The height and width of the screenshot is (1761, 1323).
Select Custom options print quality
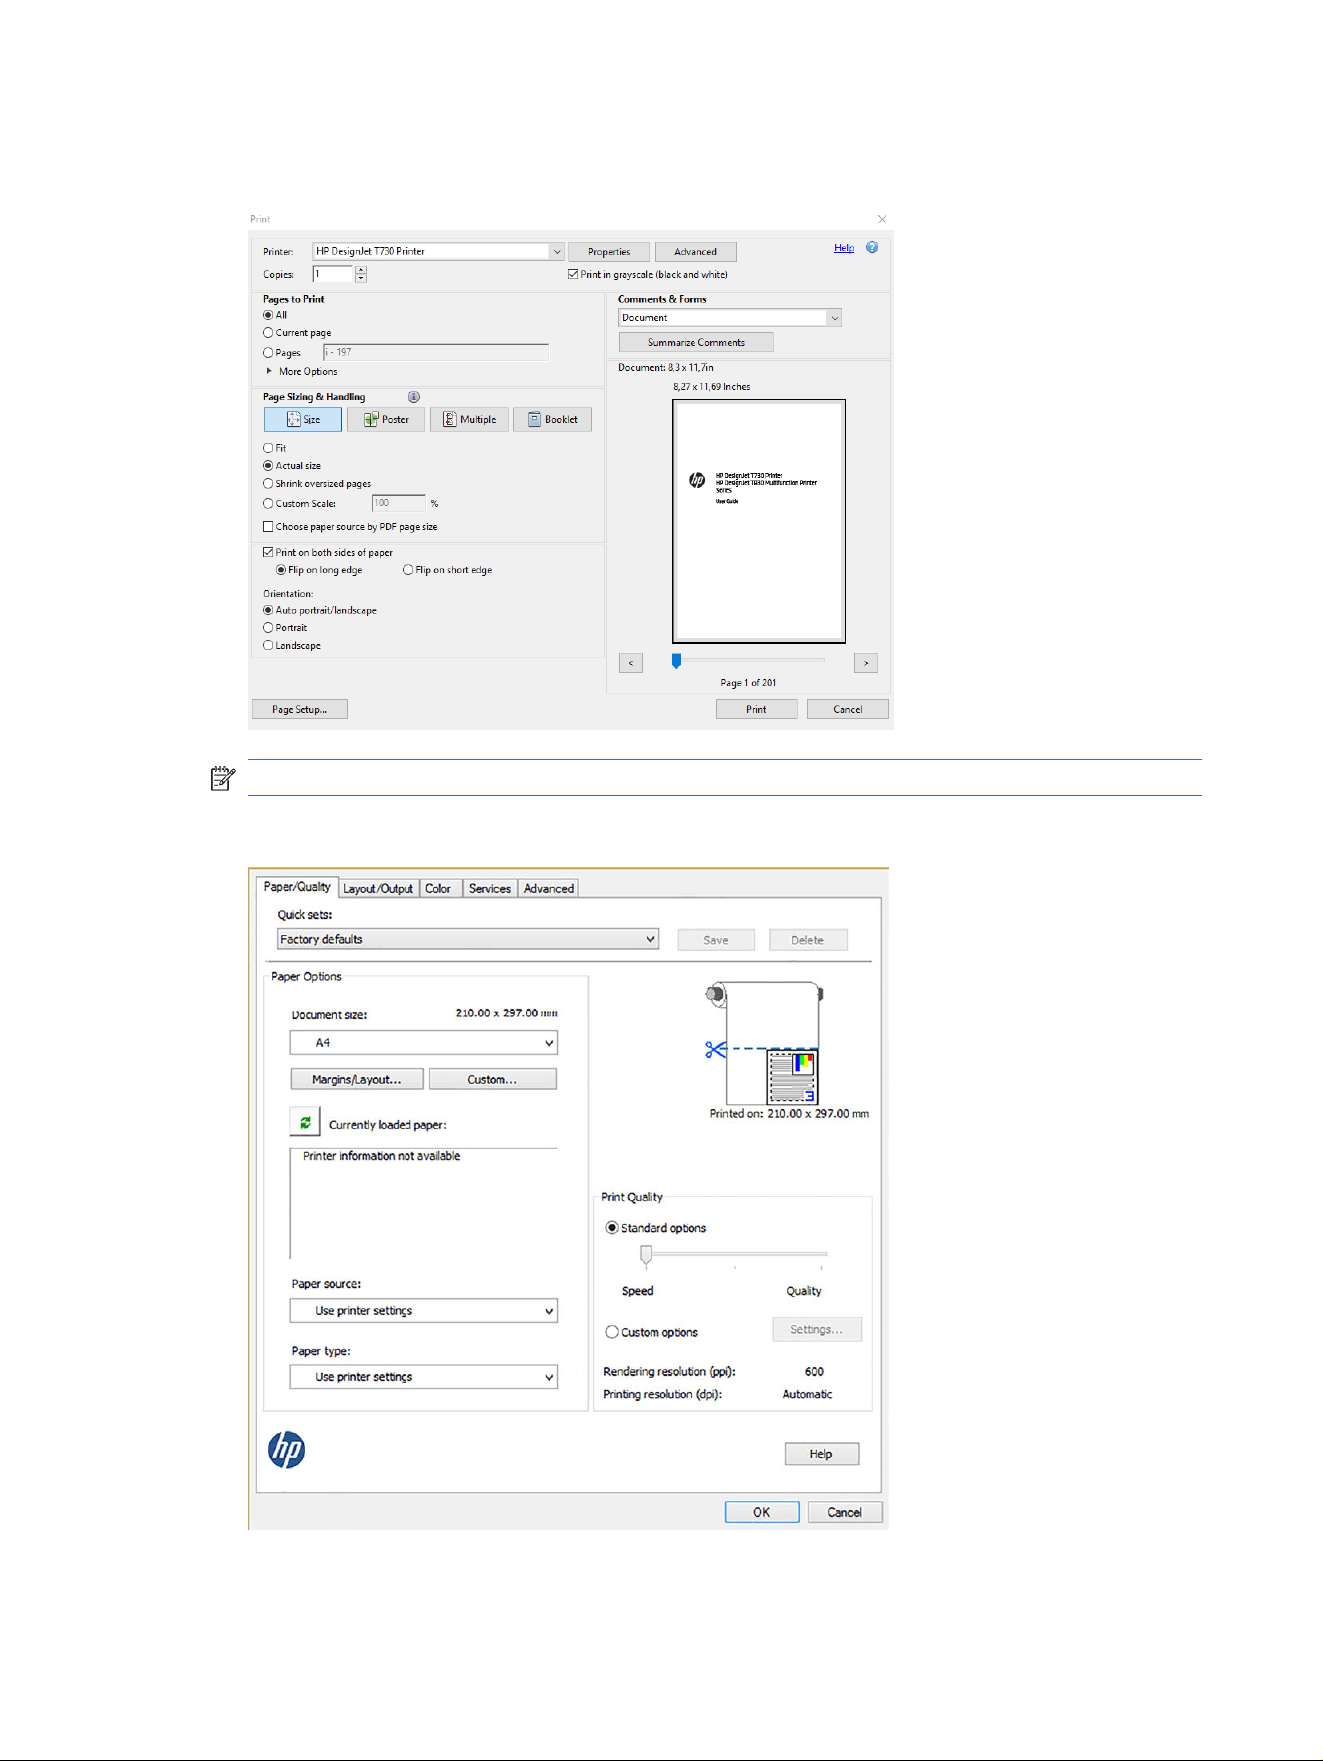612,1332
